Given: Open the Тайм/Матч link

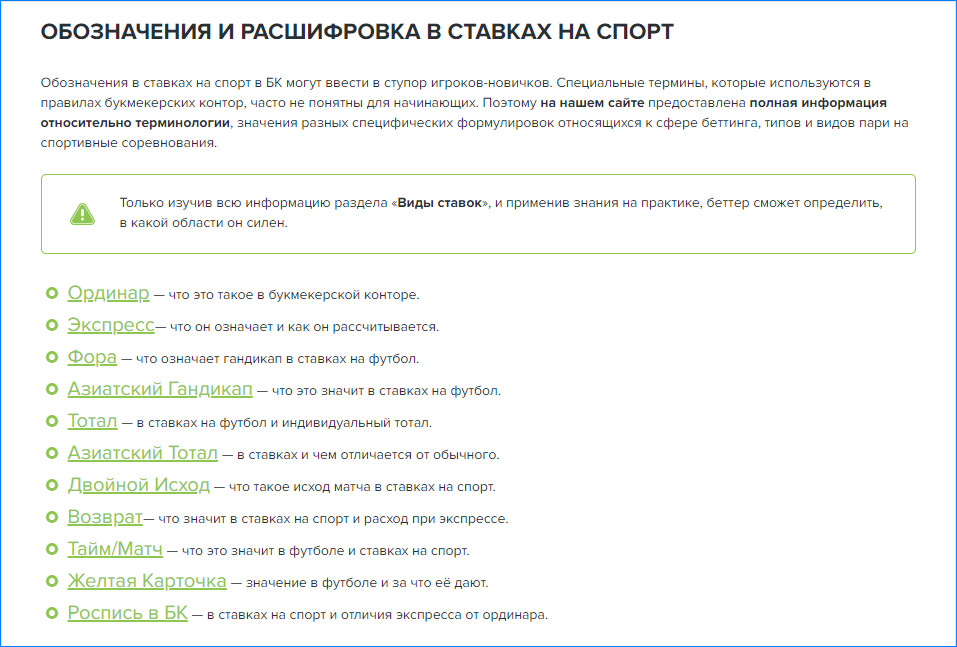Looking at the screenshot, I should (115, 549).
